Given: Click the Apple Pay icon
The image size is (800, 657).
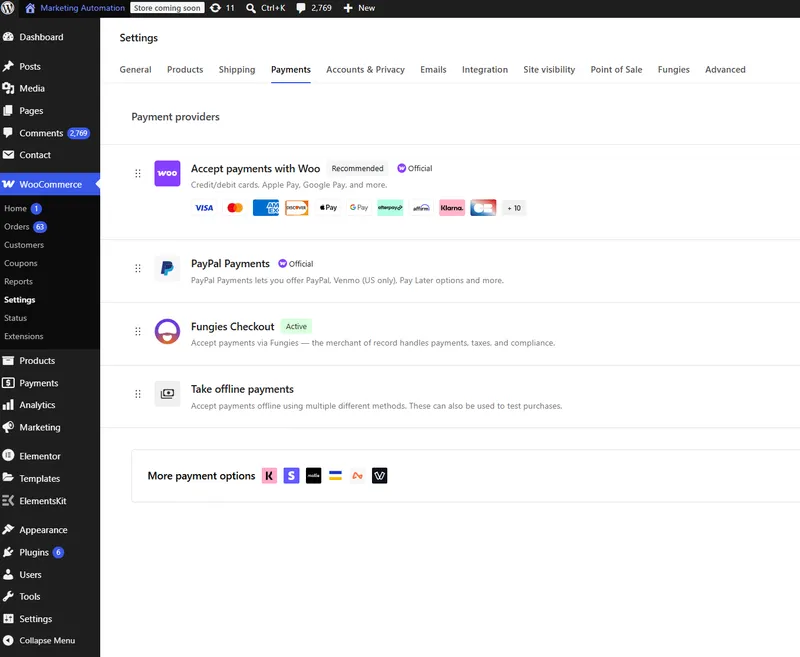Looking at the screenshot, I should tap(328, 208).
